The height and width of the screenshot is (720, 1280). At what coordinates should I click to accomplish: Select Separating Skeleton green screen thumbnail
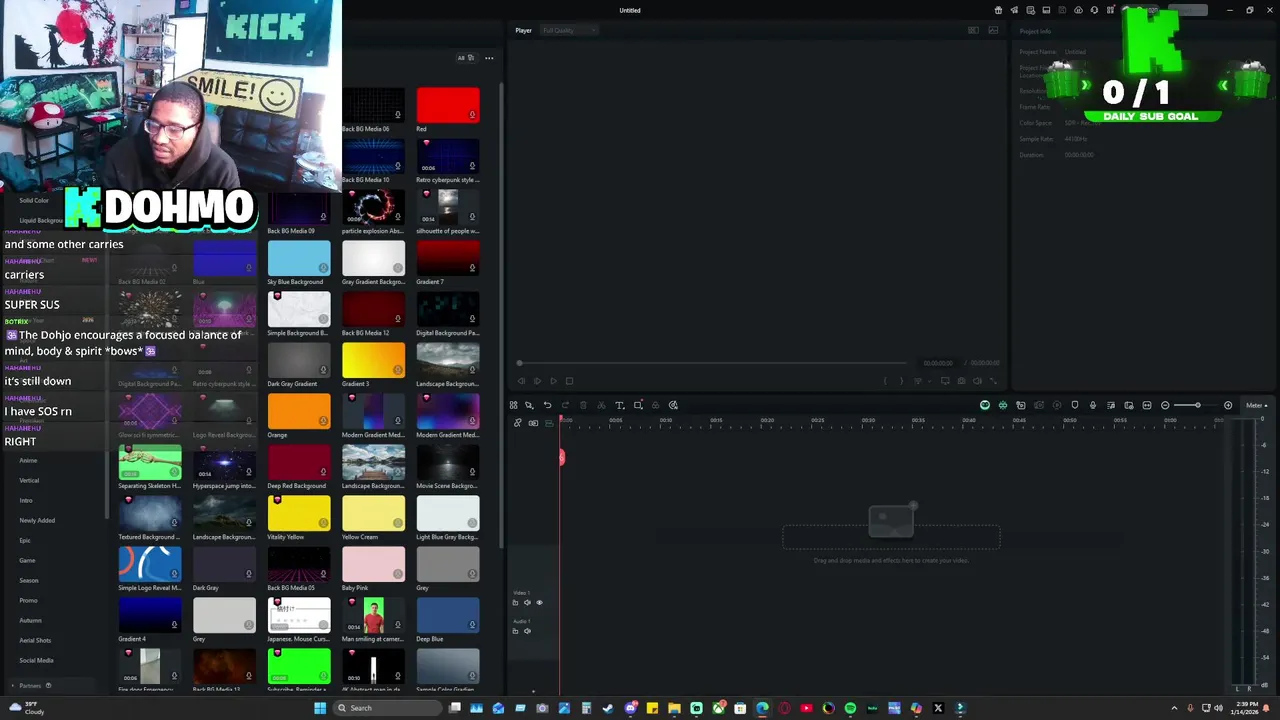pos(150,462)
